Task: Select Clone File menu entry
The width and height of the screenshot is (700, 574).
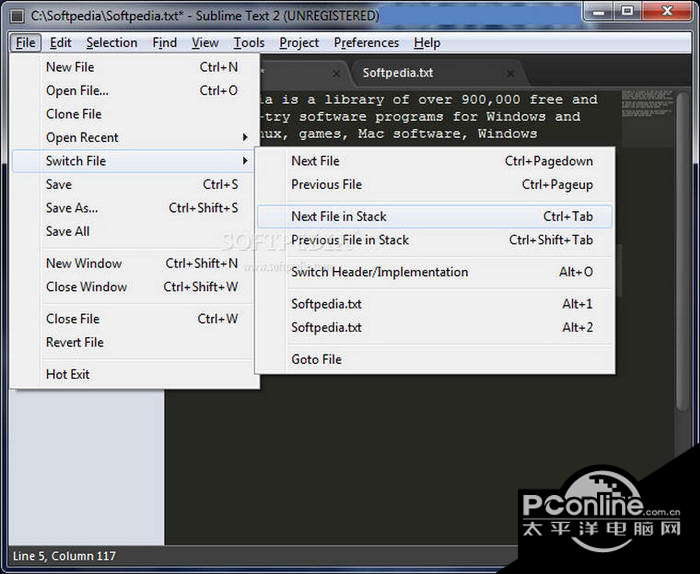Action: click(134, 114)
